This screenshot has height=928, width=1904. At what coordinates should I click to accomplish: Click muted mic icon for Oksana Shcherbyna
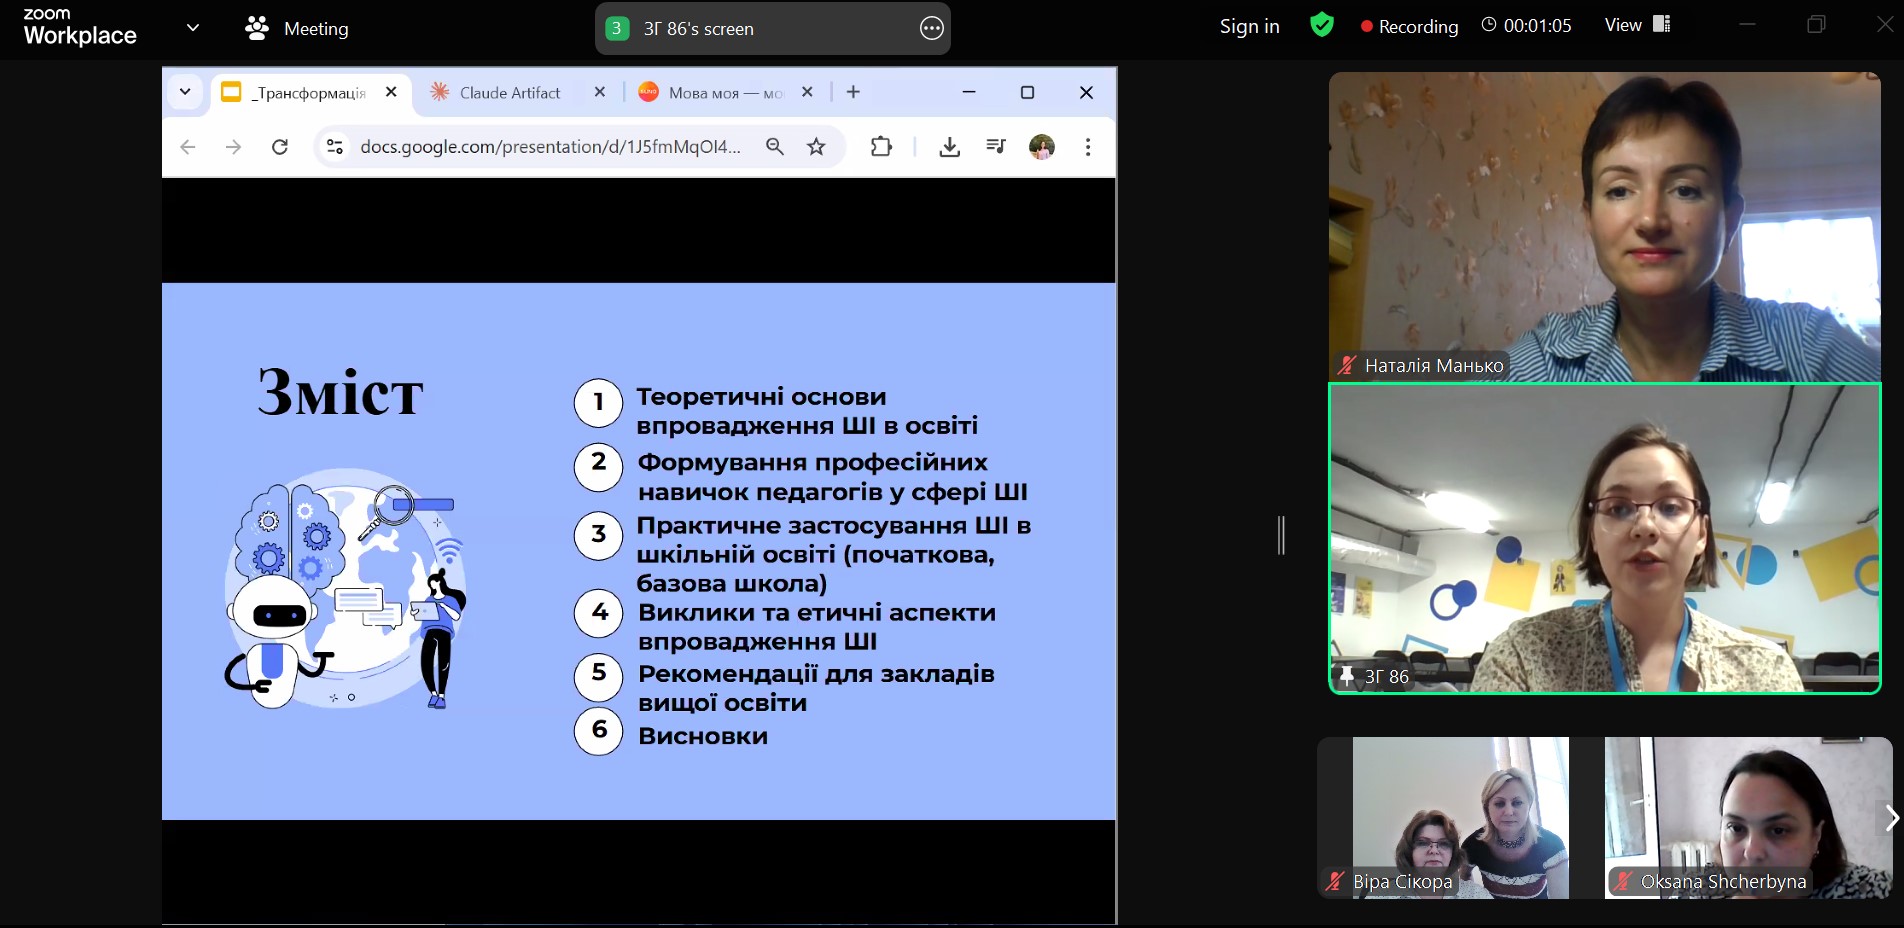tap(1623, 881)
